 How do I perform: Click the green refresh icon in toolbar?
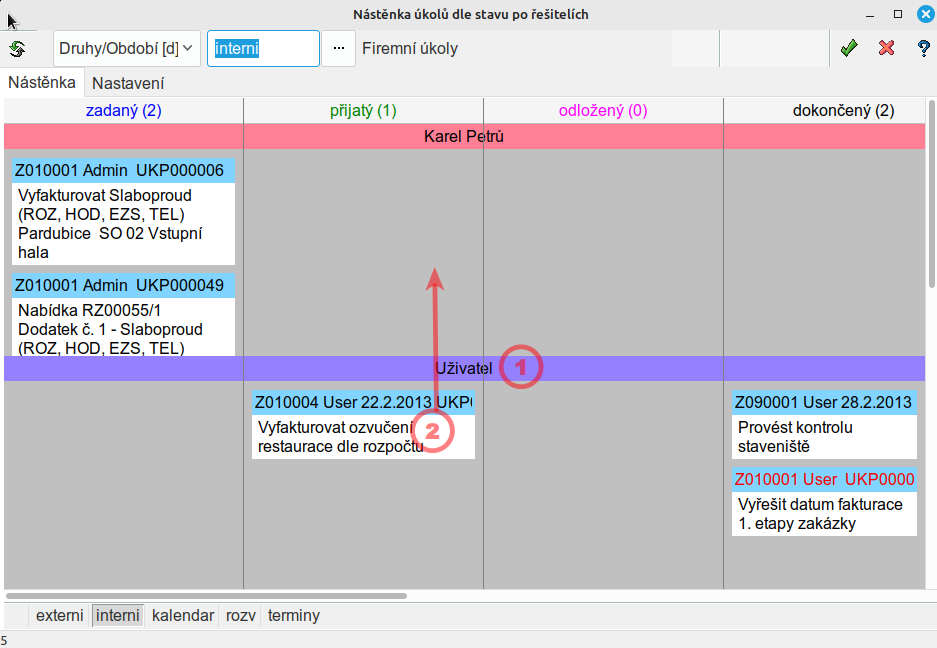17,48
